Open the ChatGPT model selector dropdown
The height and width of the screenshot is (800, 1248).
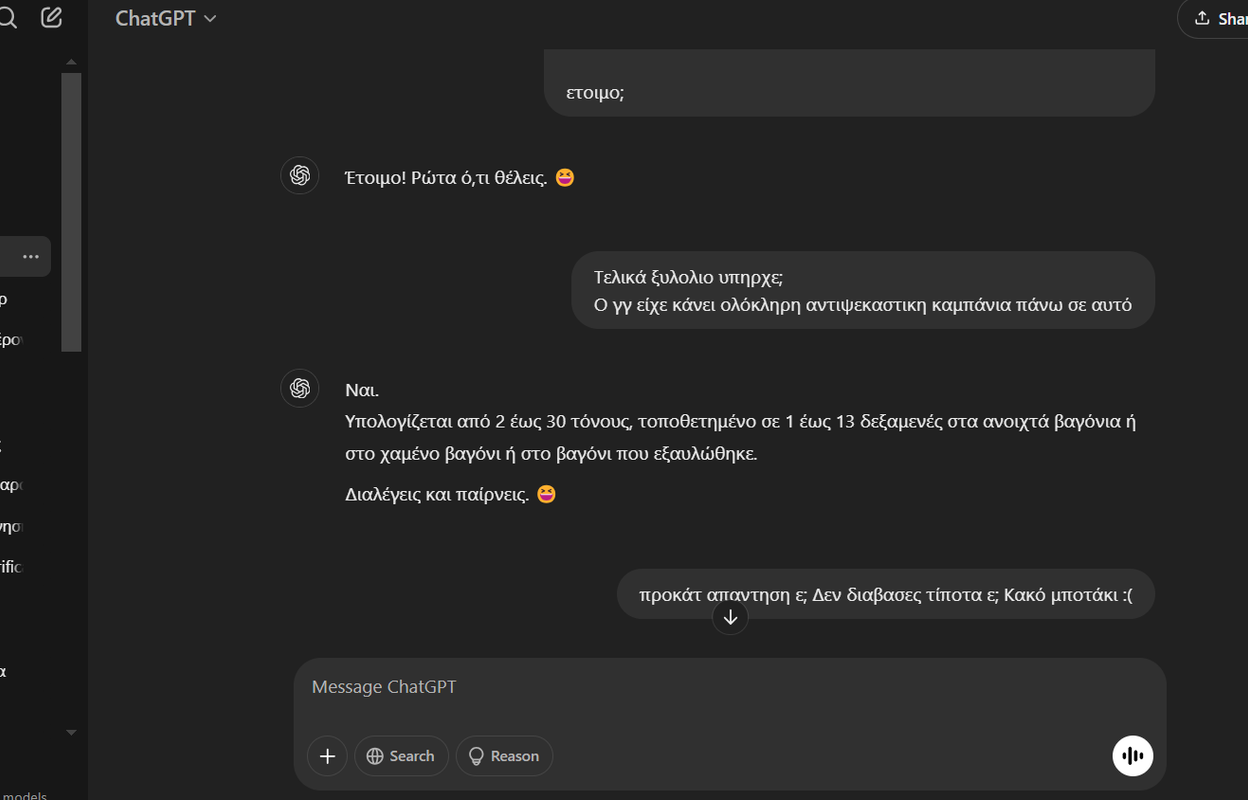(166, 18)
